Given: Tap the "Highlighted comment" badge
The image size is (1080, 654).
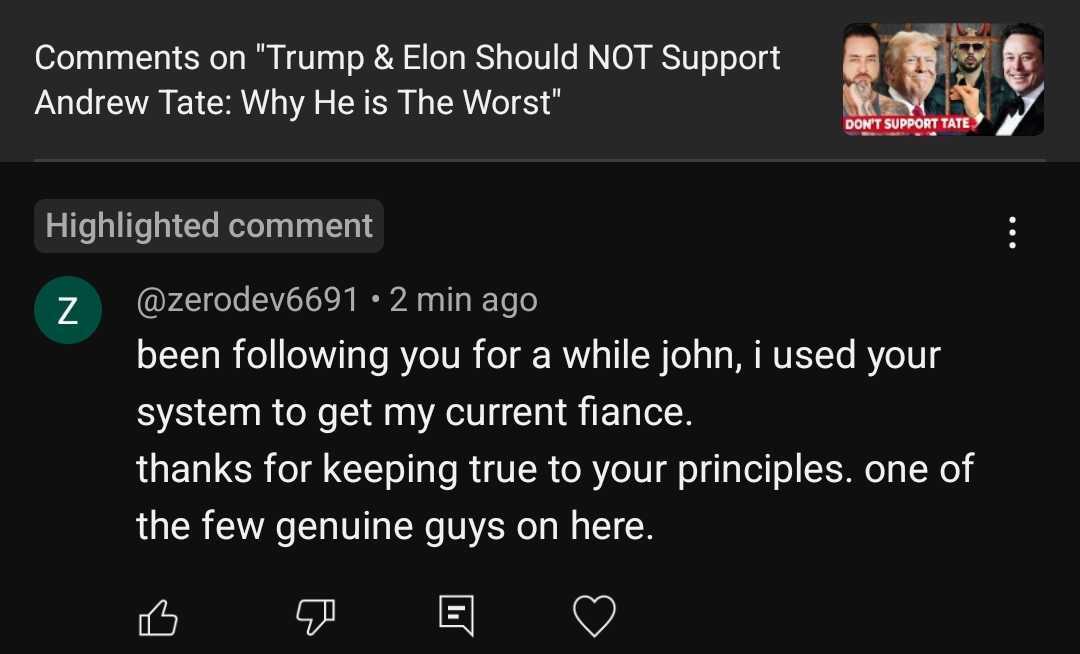Looking at the screenshot, I should click(x=209, y=226).
